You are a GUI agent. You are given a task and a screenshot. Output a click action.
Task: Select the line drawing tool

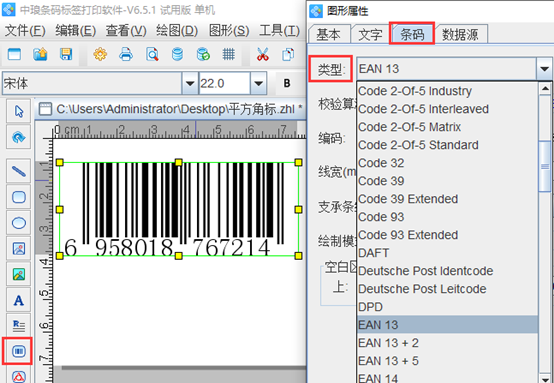pyautogui.click(x=19, y=171)
